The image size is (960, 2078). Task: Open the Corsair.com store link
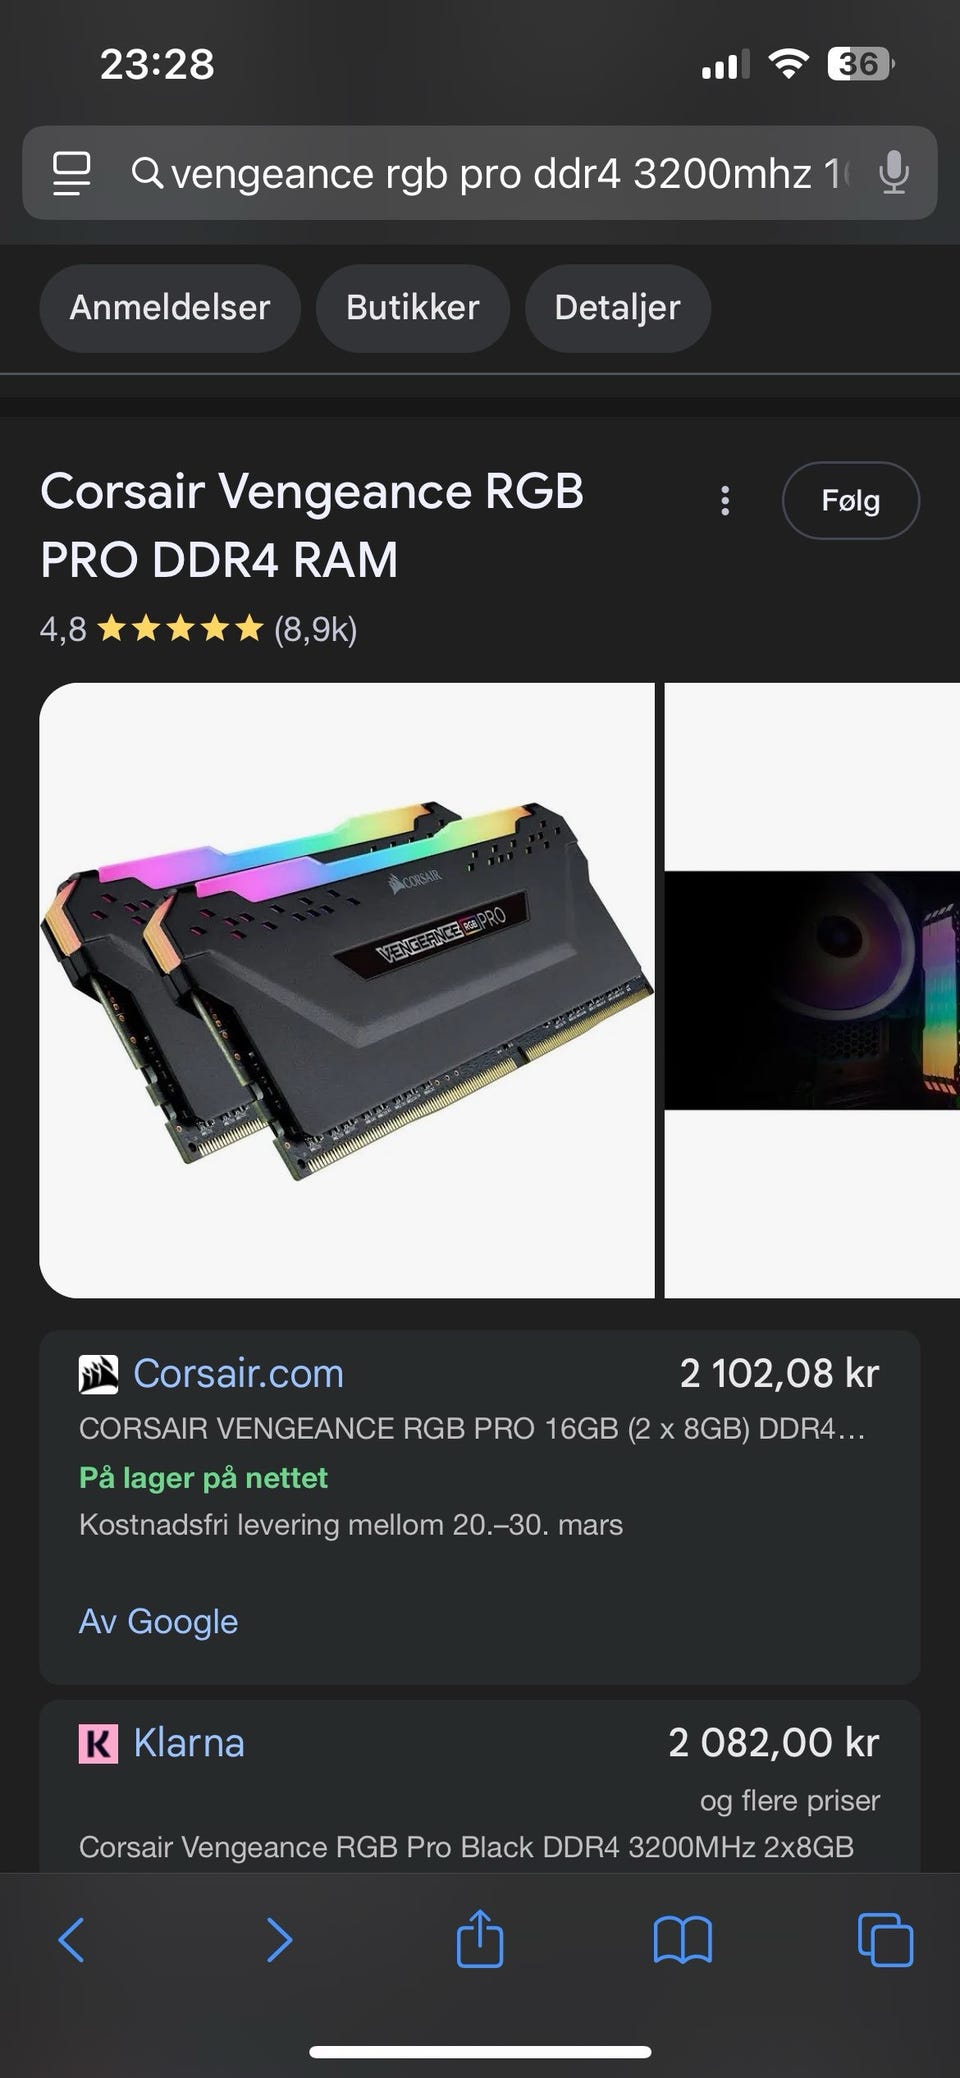pyautogui.click(x=238, y=1374)
